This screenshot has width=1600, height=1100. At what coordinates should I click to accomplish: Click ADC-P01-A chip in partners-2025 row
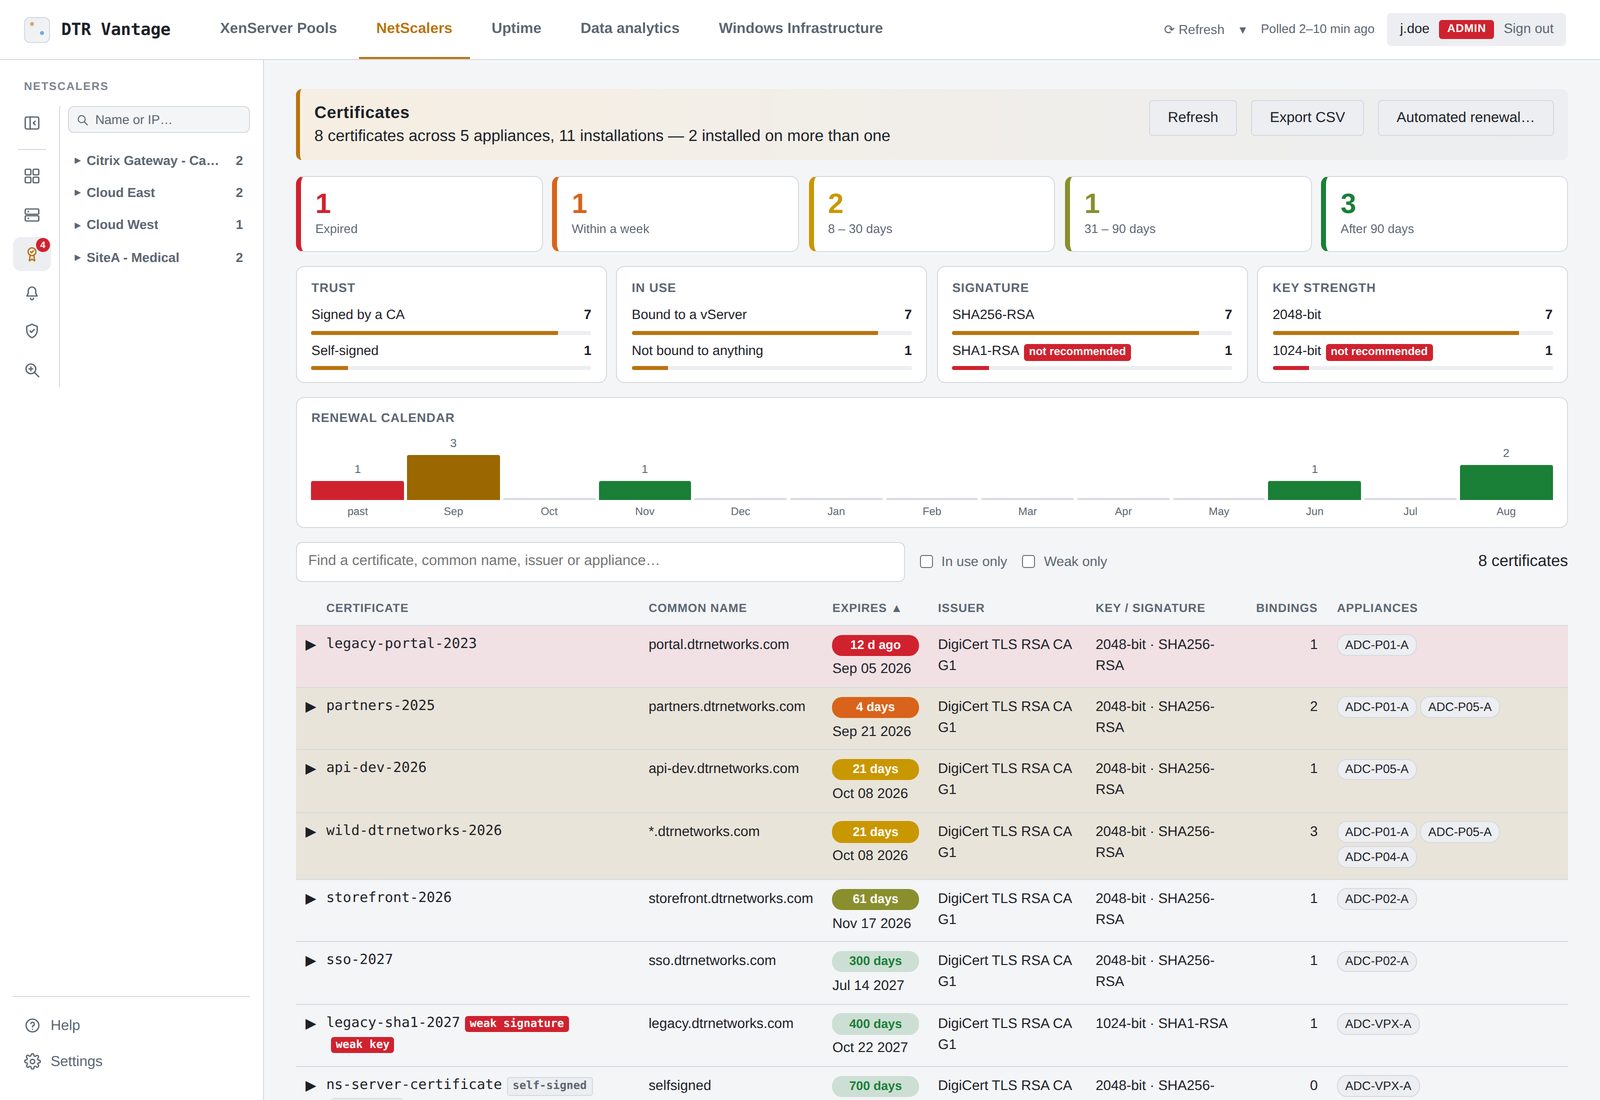point(1376,707)
